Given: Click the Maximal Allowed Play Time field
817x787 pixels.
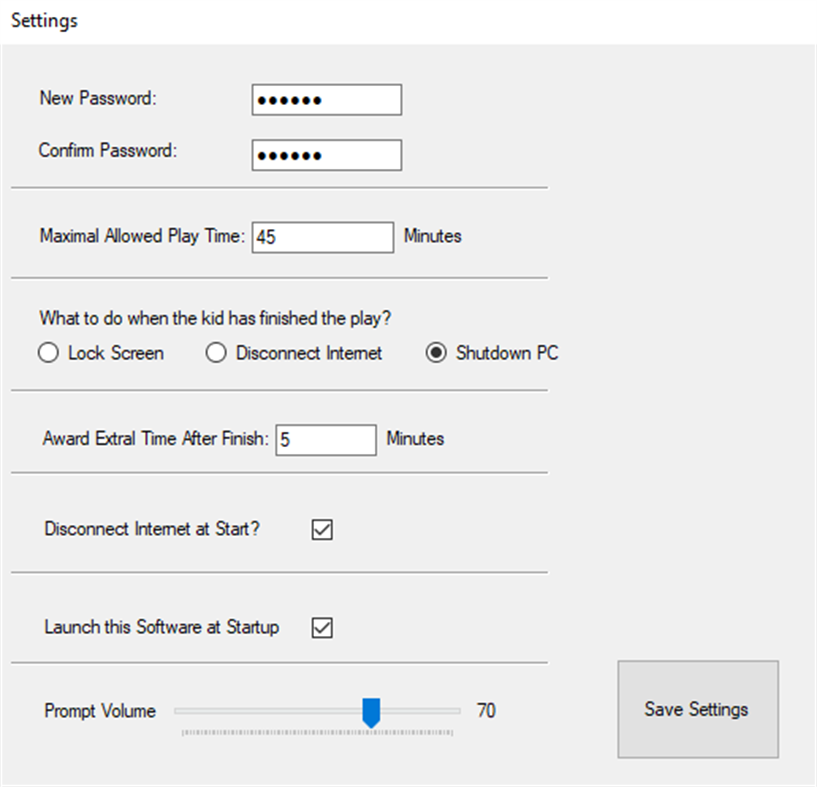Looking at the screenshot, I should click(322, 237).
